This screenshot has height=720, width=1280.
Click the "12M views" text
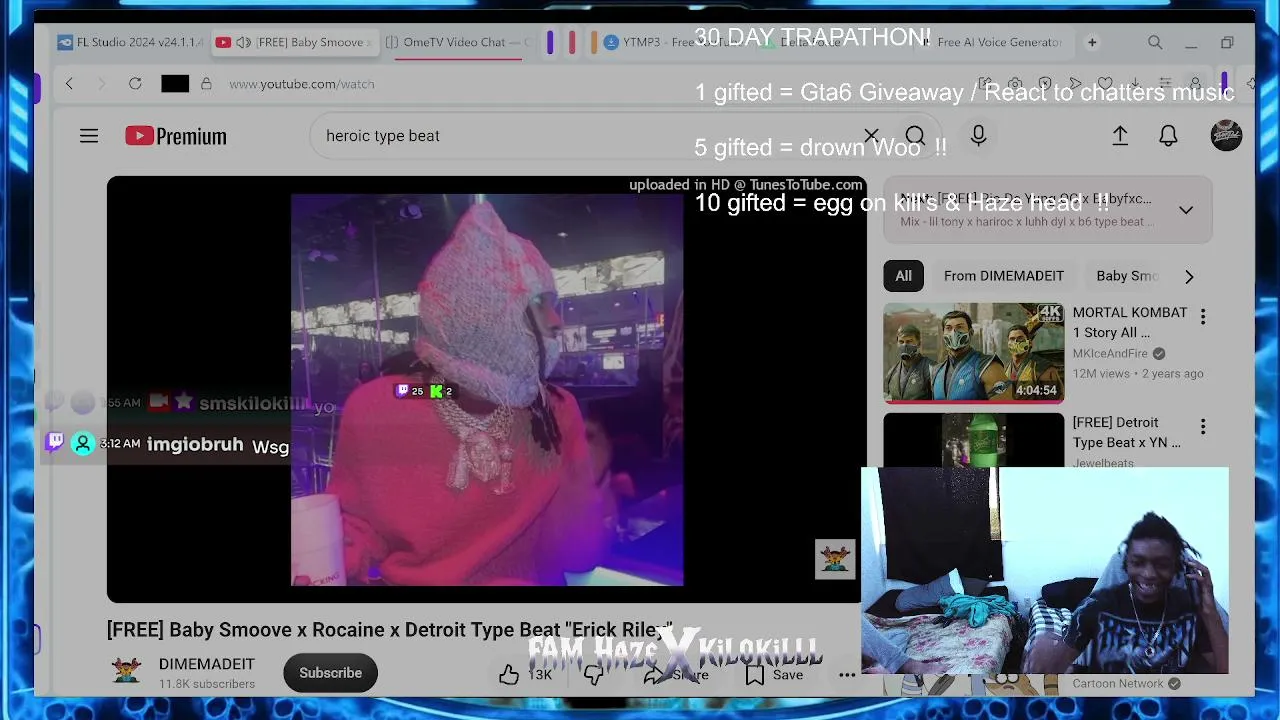1101,373
